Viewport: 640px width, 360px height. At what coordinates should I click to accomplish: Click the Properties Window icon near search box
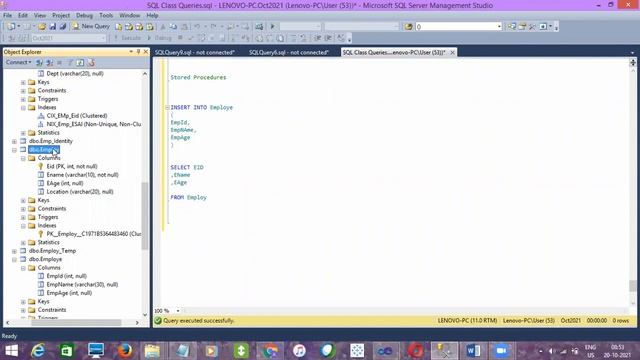pyautogui.click(x=522, y=27)
